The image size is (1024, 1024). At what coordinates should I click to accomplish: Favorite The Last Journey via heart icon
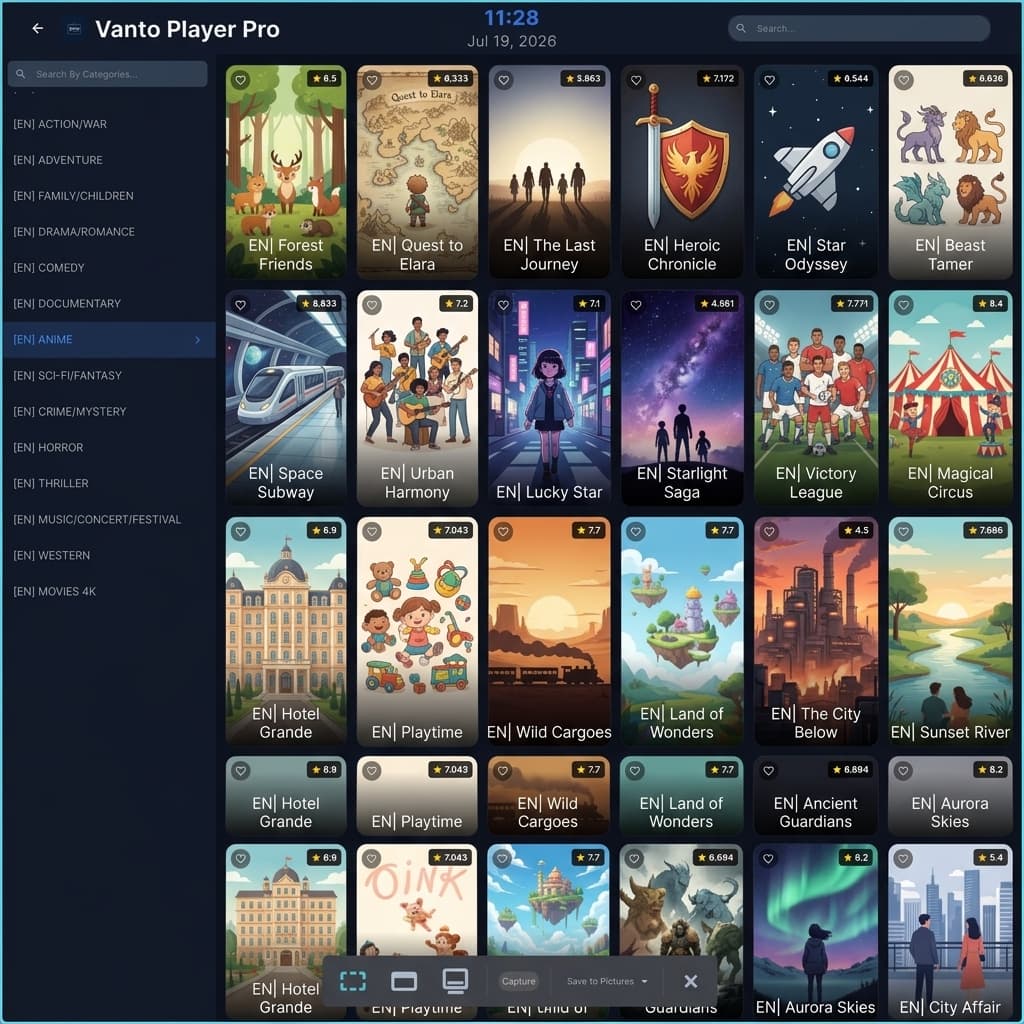[504, 80]
